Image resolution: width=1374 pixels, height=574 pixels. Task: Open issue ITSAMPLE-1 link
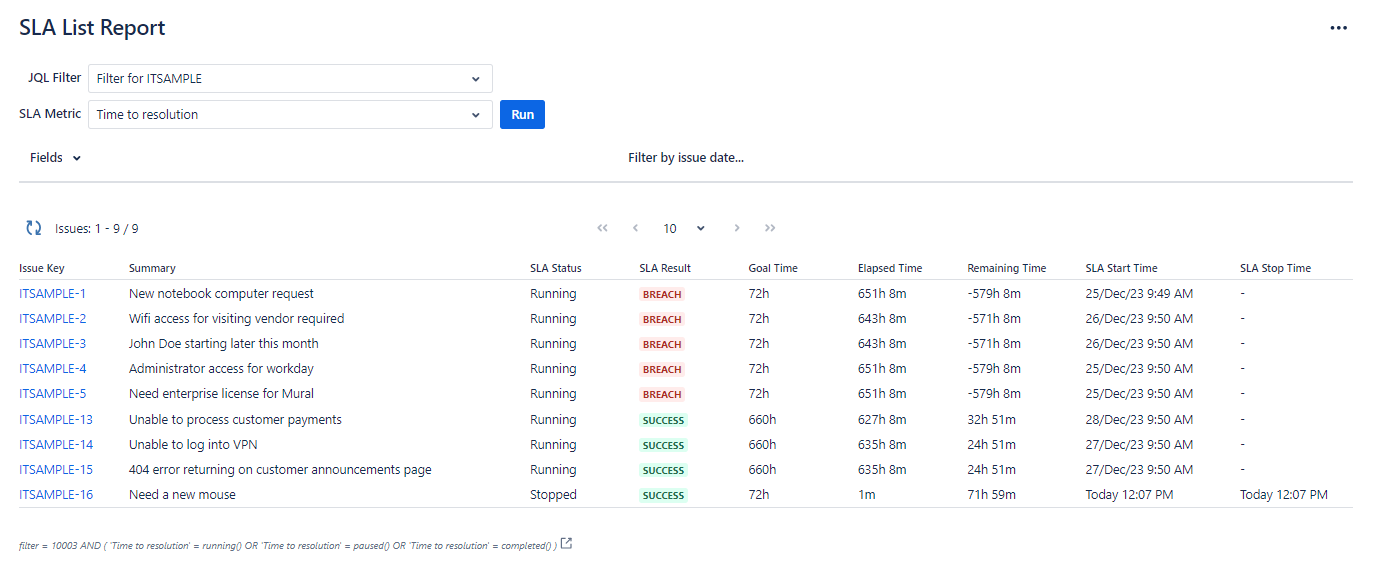[x=52, y=294]
